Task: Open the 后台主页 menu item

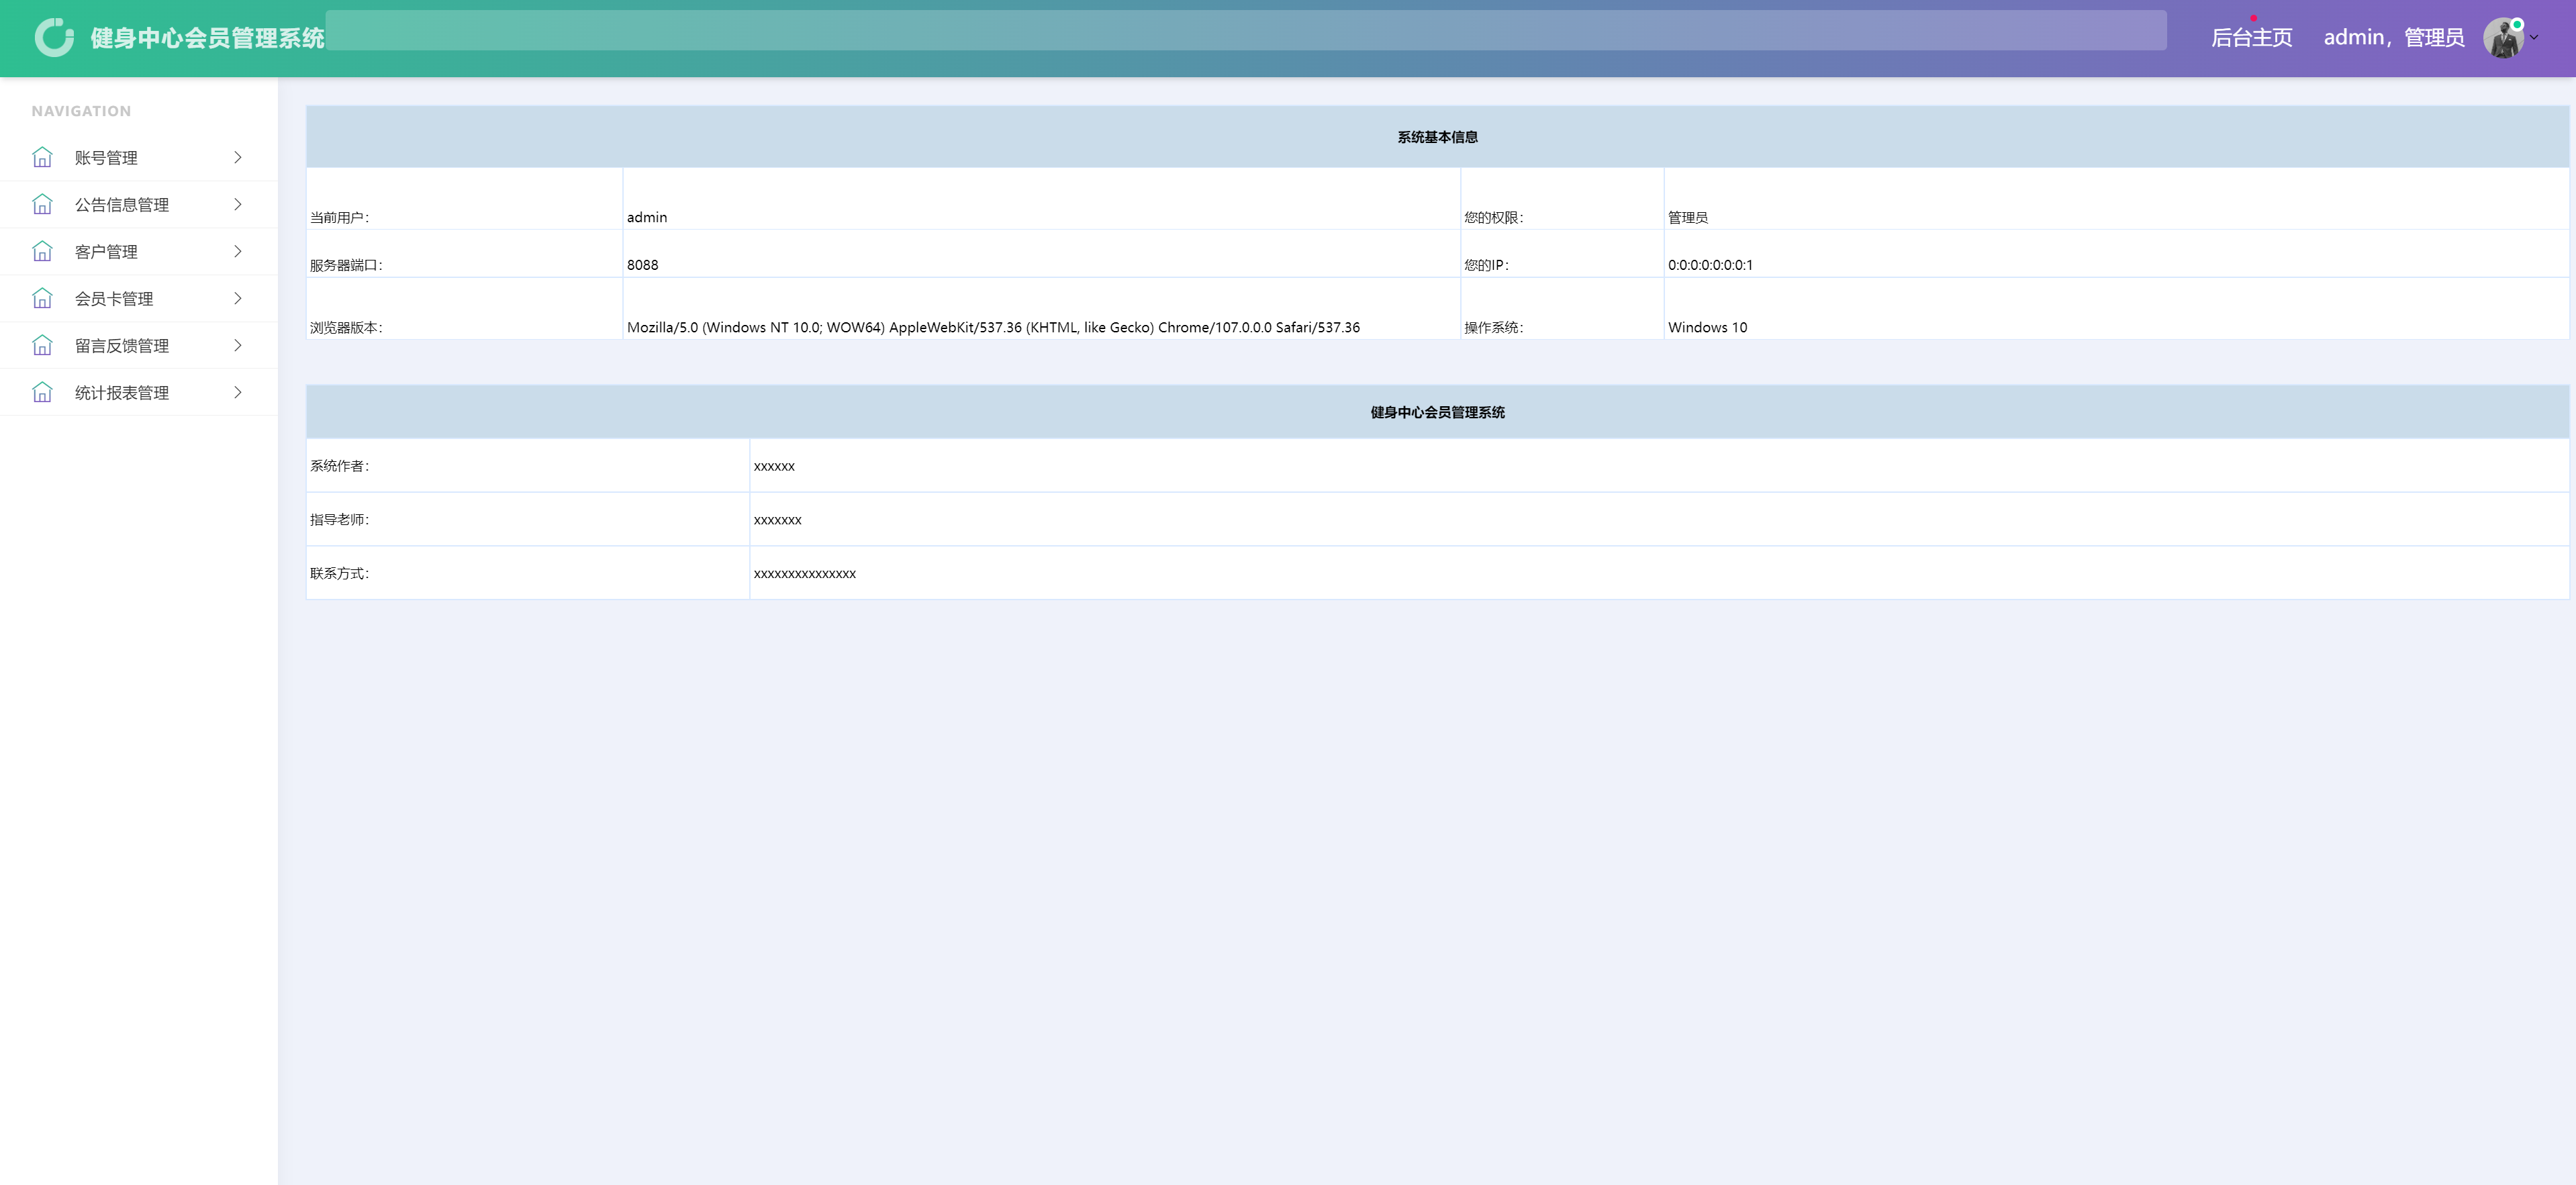Action: click(2252, 38)
